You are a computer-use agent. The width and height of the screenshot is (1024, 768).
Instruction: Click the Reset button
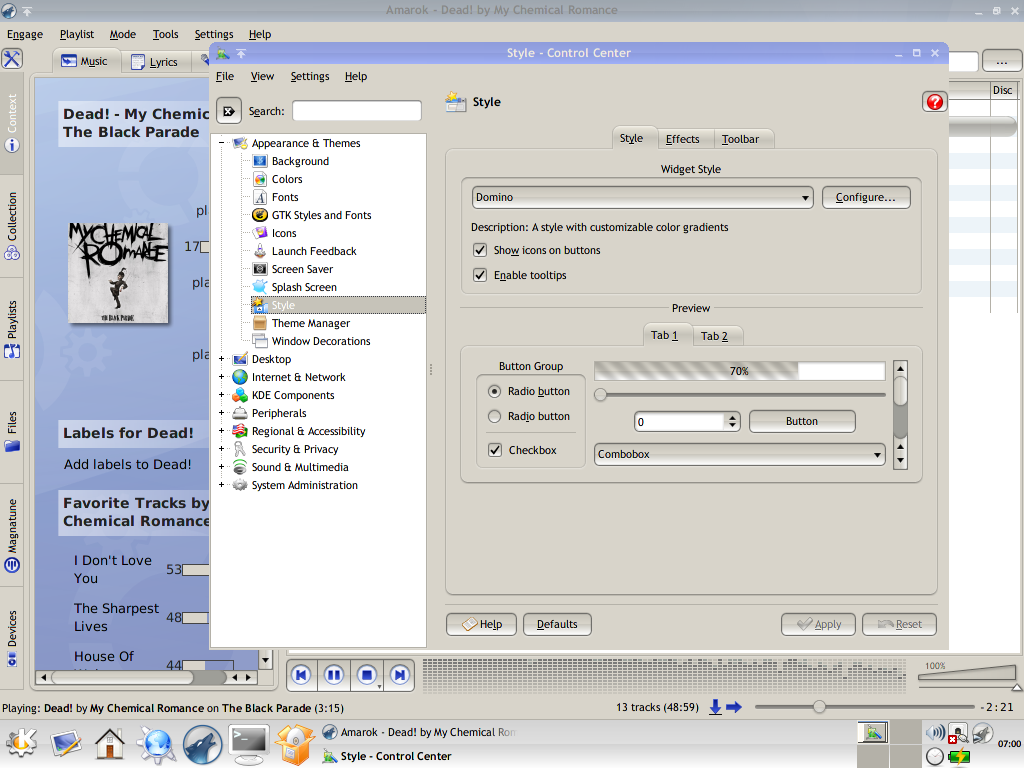(899, 624)
